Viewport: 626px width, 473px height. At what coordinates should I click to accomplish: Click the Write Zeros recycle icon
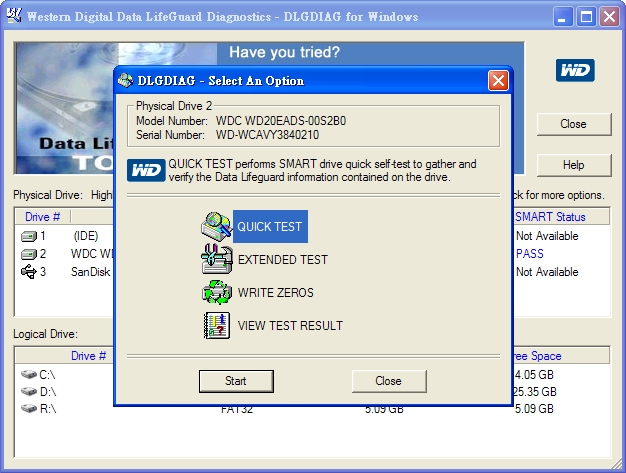[217, 292]
